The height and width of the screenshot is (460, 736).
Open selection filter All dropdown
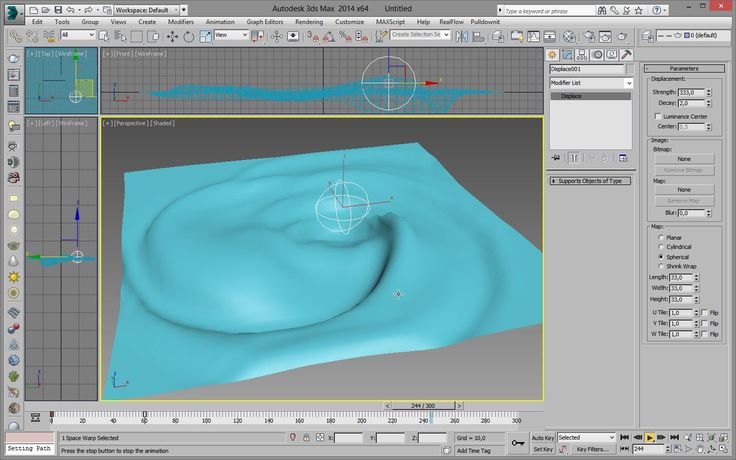point(77,35)
